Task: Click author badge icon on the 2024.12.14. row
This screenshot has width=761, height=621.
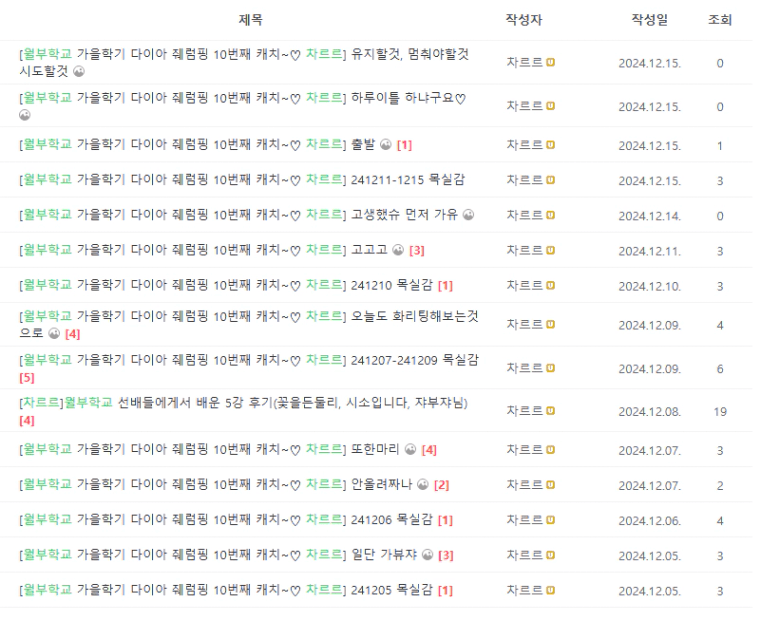Action: tap(550, 215)
